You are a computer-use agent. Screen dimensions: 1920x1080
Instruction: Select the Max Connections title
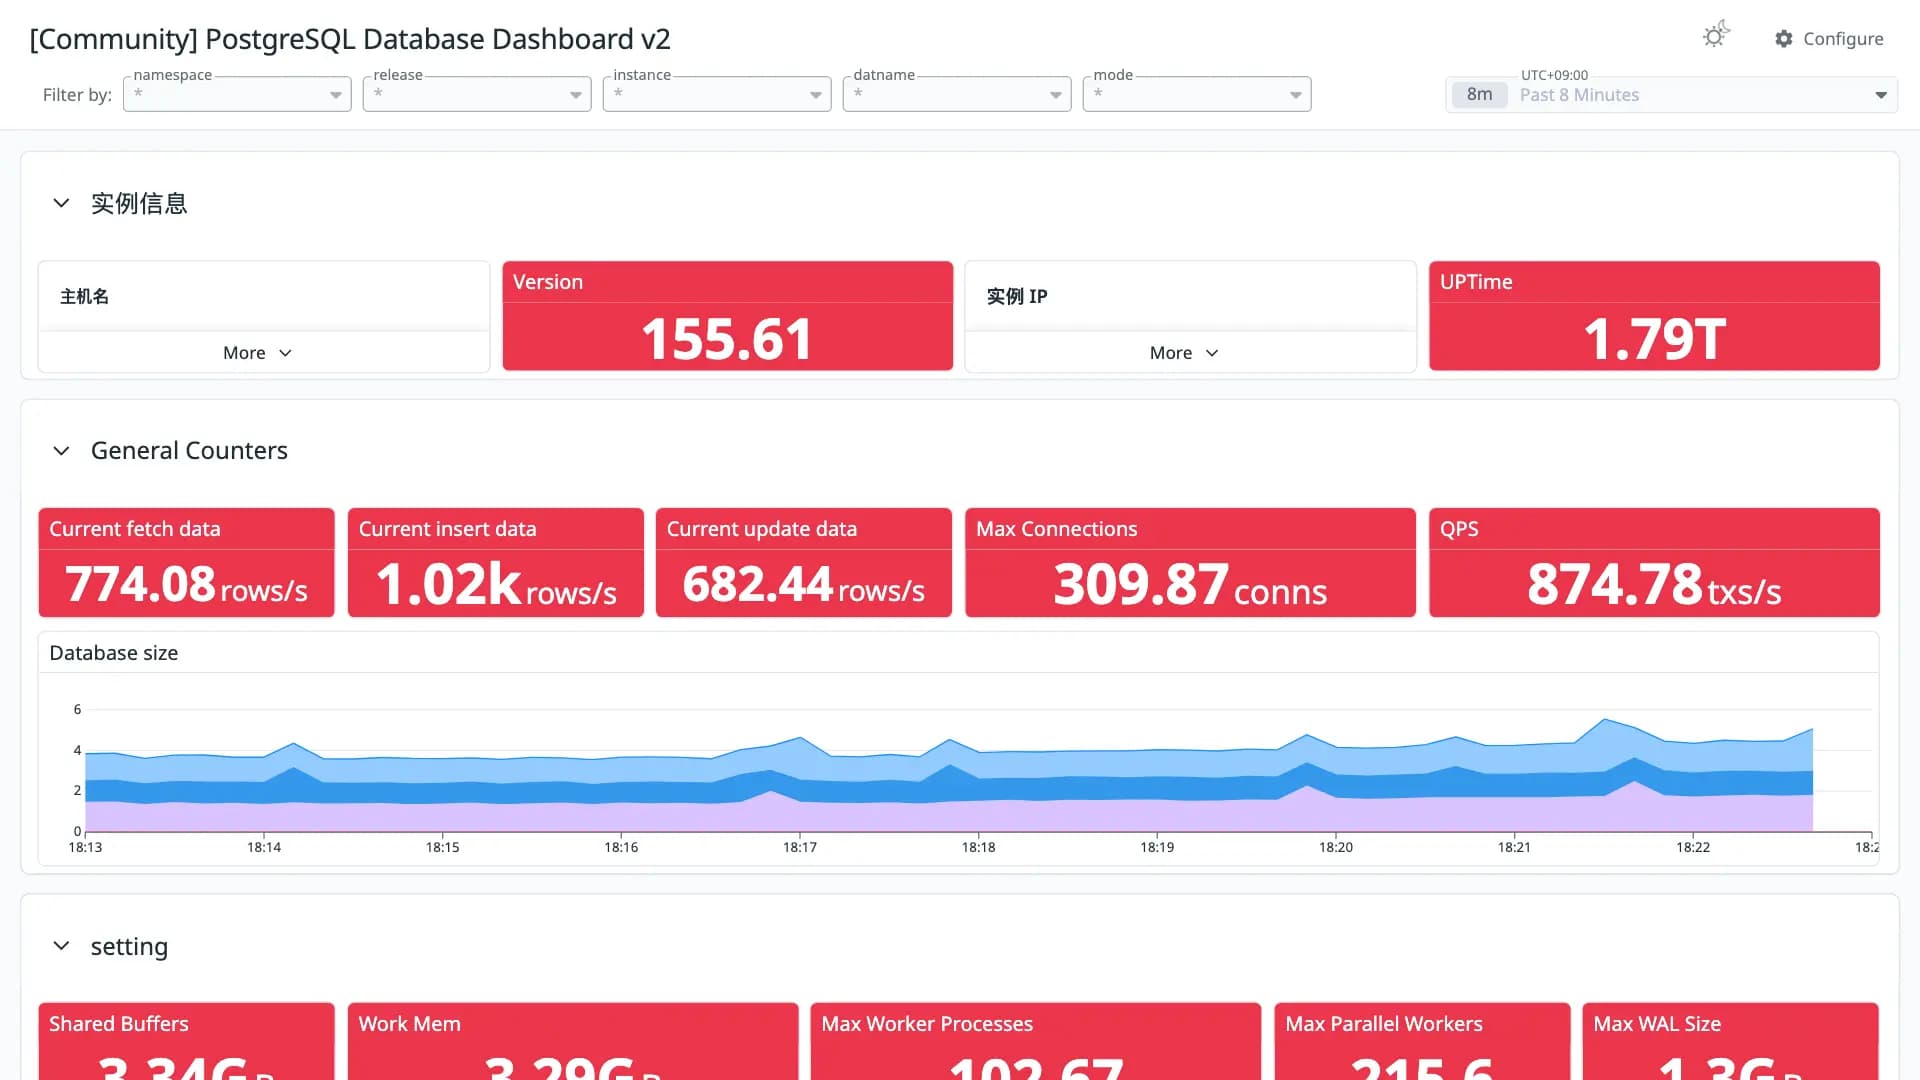pos(1057,529)
